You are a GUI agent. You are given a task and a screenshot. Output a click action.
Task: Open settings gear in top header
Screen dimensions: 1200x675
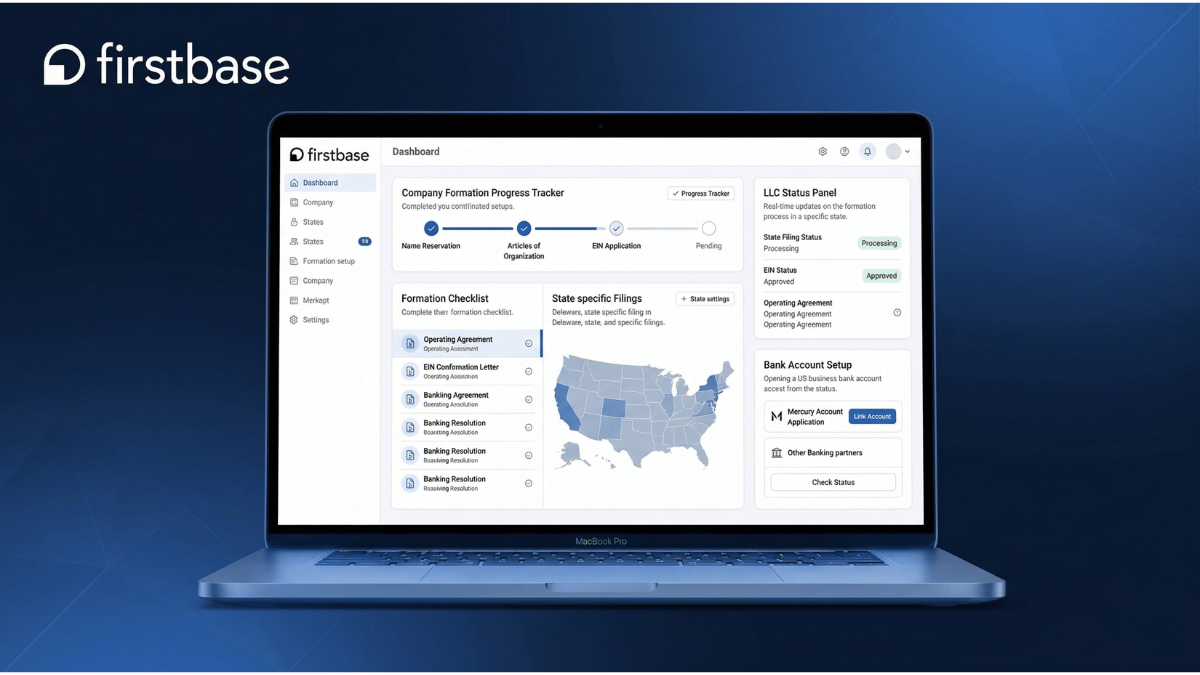[x=823, y=152]
